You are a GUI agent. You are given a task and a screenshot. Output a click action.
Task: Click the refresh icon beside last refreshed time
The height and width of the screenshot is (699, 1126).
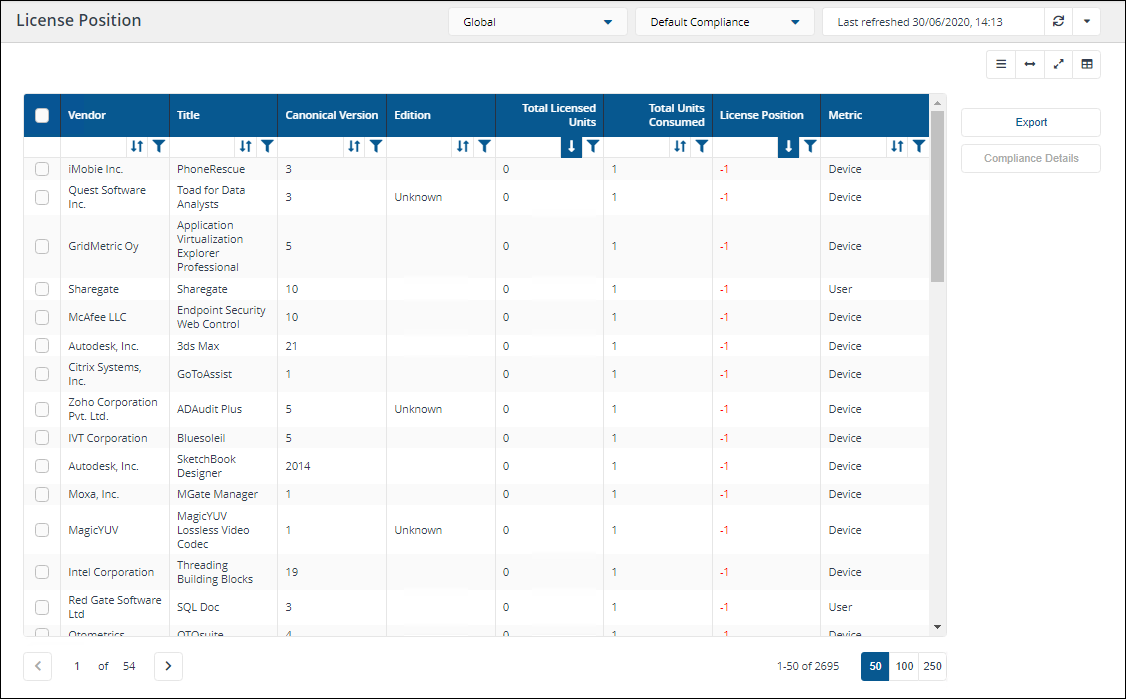click(1058, 22)
